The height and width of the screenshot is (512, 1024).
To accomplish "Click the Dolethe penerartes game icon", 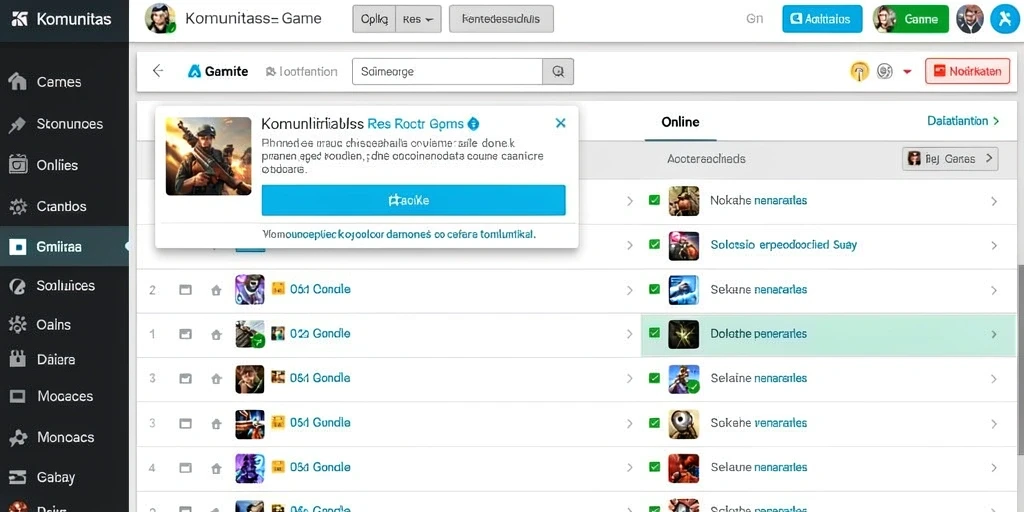I will (684, 334).
